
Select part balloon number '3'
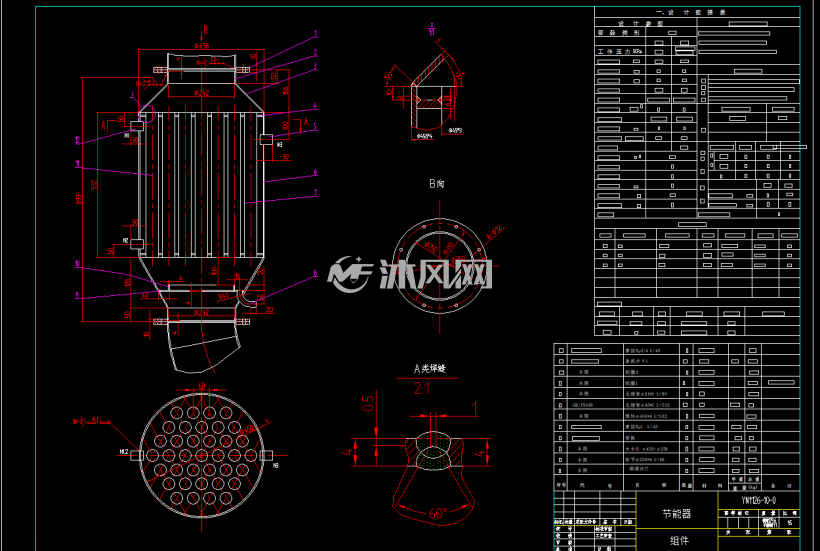(315, 66)
